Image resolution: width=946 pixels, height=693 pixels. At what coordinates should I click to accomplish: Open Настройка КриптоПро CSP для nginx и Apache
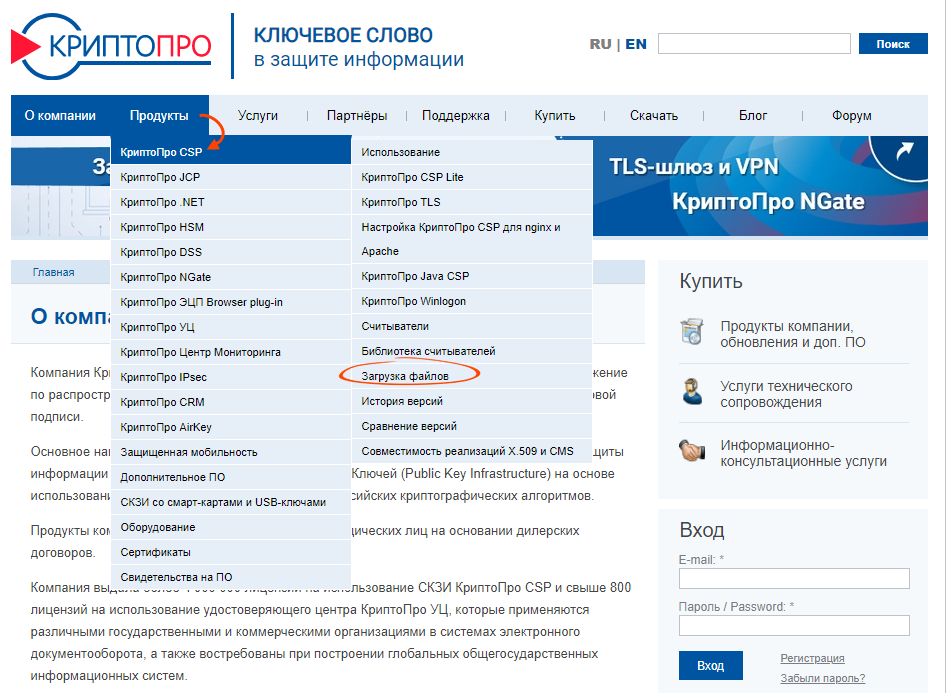[472, 239]
